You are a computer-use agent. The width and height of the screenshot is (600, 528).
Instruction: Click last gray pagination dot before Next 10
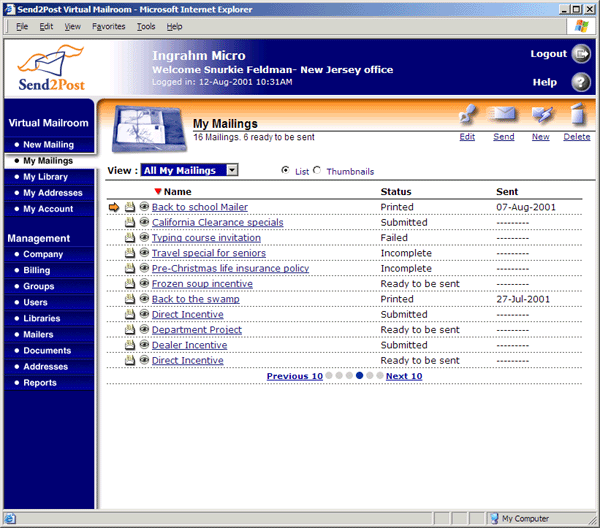[x=380, y=375]
